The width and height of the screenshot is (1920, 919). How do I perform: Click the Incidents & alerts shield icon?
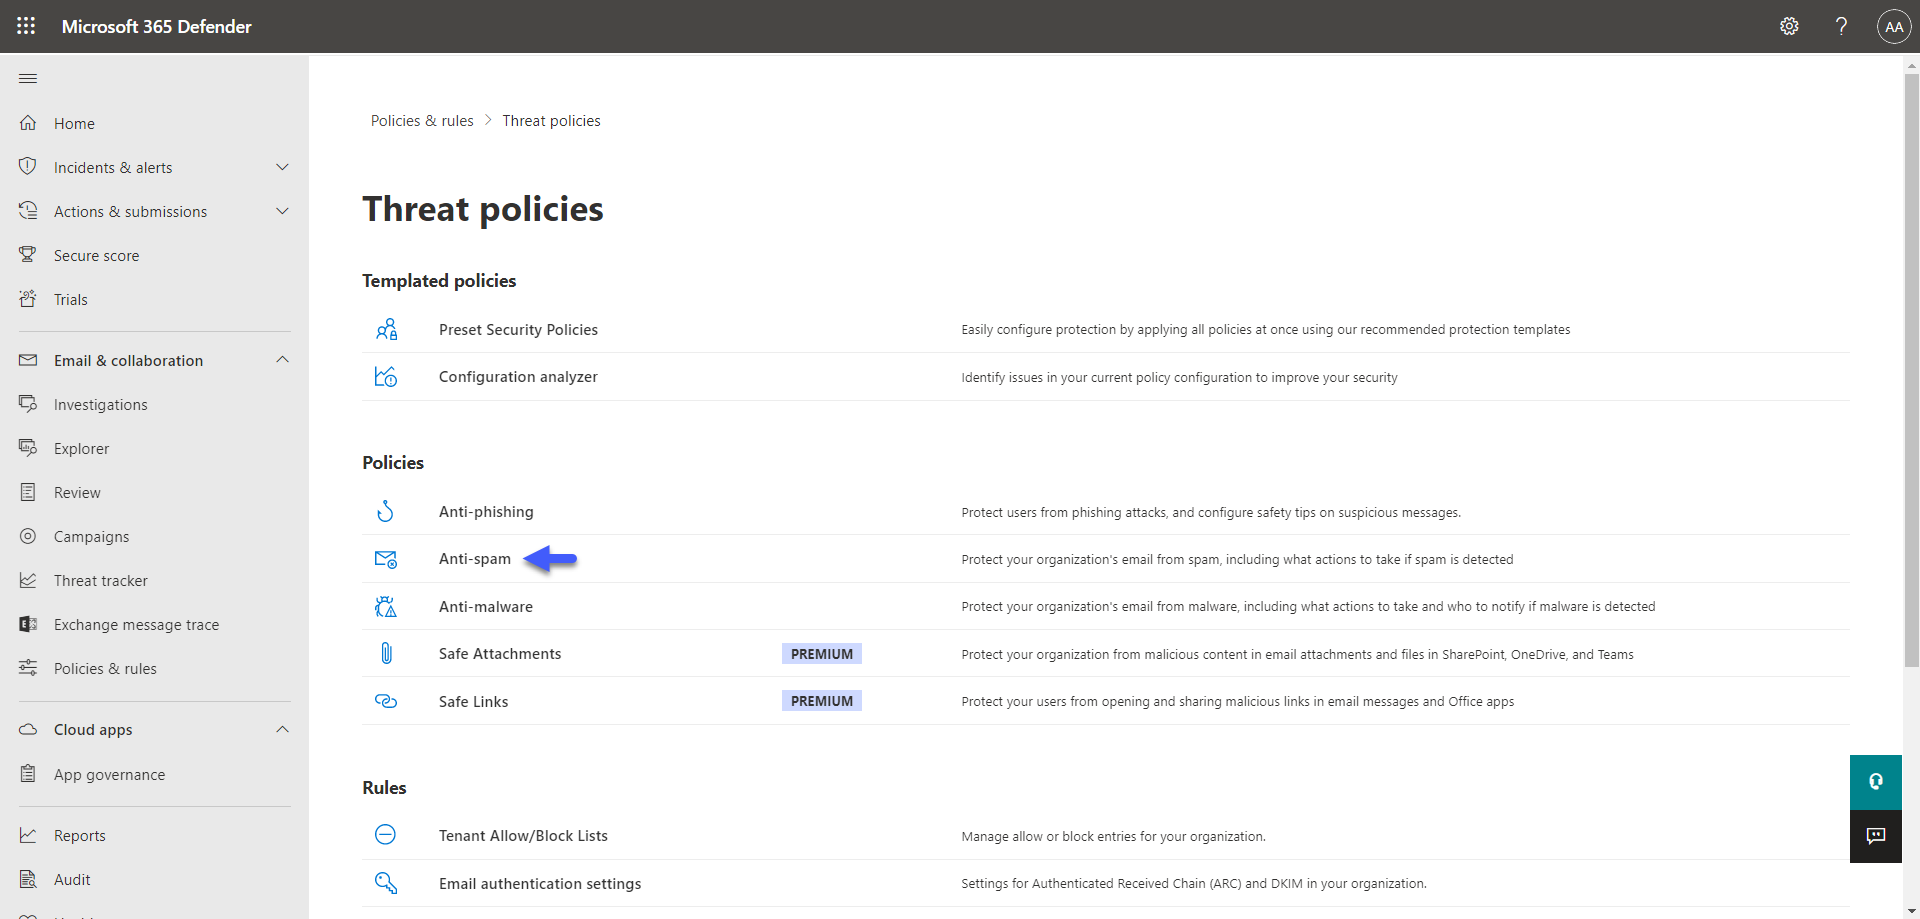(28, 167)
